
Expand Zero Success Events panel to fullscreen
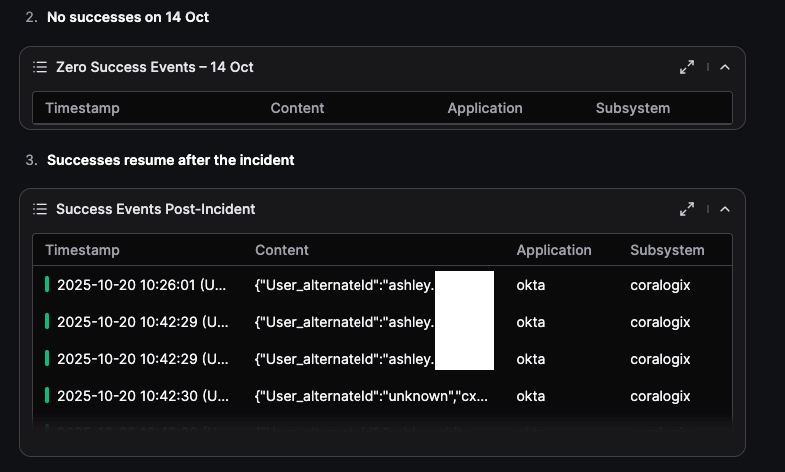click(687, 67)
